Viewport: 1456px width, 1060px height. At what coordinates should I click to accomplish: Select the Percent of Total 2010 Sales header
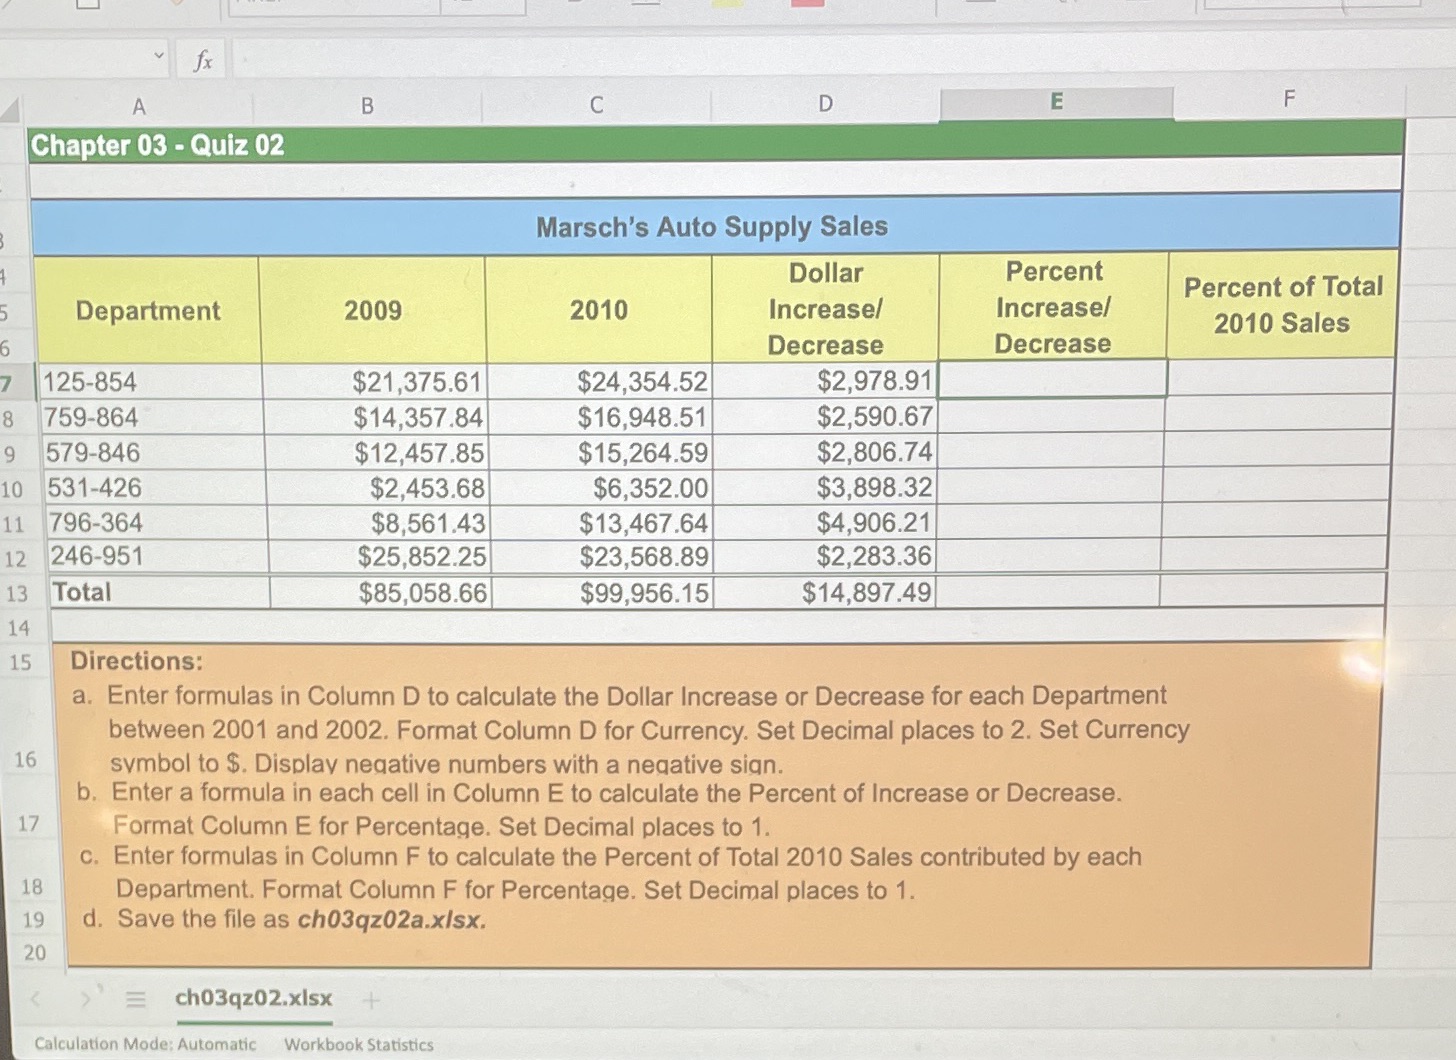click(x=1283, y=304)
